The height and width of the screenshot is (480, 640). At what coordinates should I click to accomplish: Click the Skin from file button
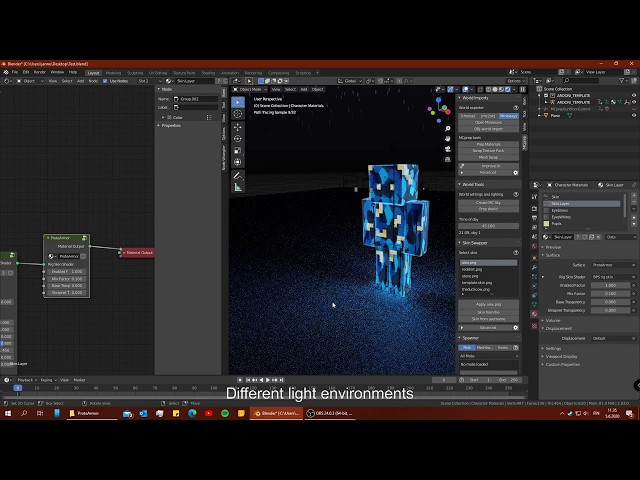click(489, 312)
